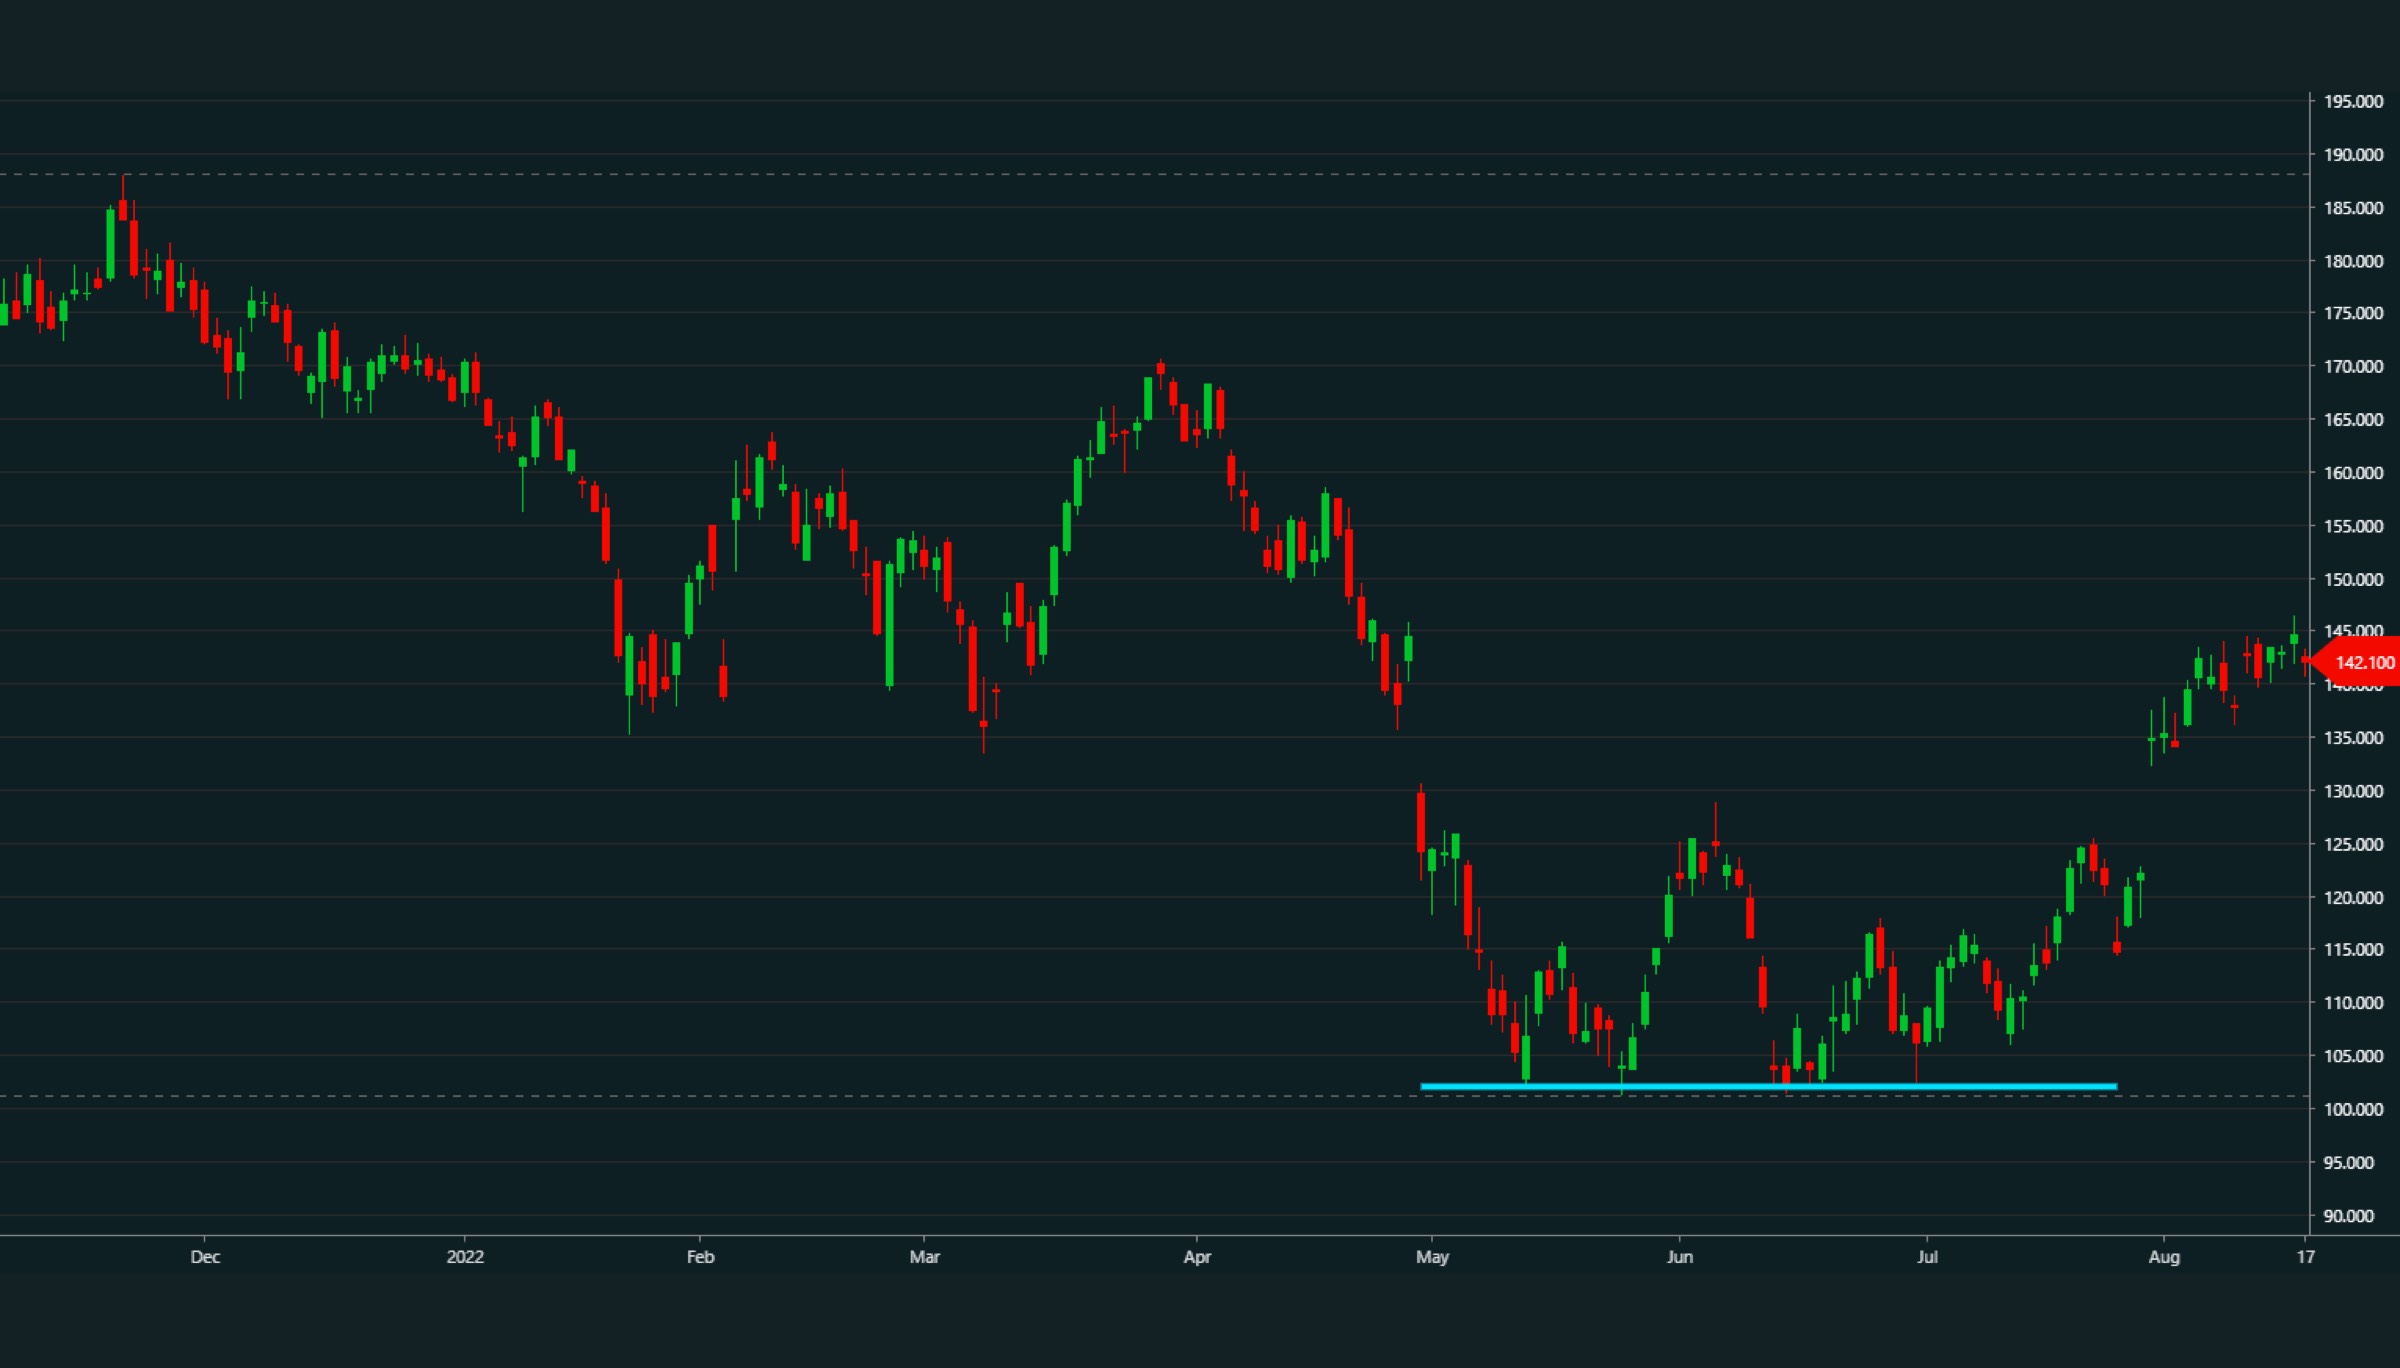Click the 110.000 price axis label
2400x1368 pixels.
click(2353, 1002)
